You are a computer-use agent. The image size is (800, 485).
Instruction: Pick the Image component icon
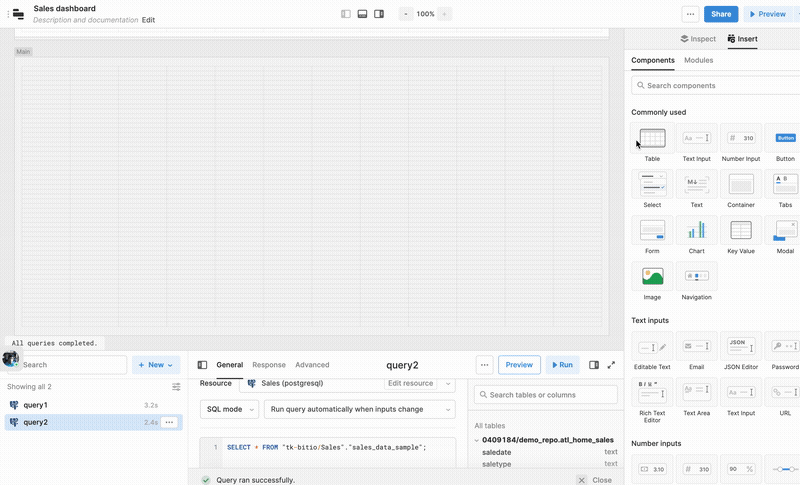pyautogui.click(x=652, y=276)
